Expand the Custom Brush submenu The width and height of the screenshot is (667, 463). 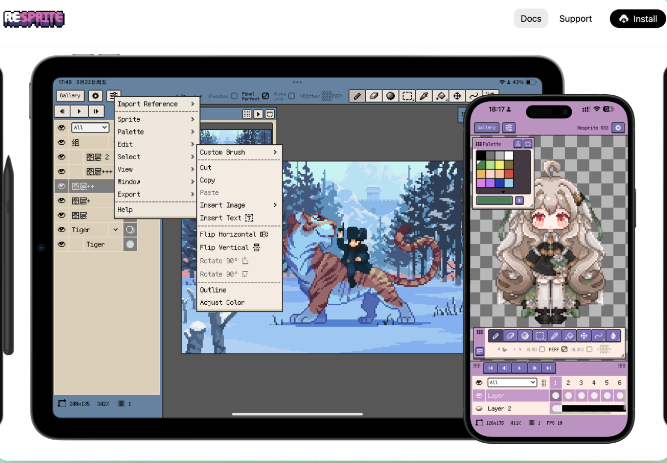[x=238, y=152]
